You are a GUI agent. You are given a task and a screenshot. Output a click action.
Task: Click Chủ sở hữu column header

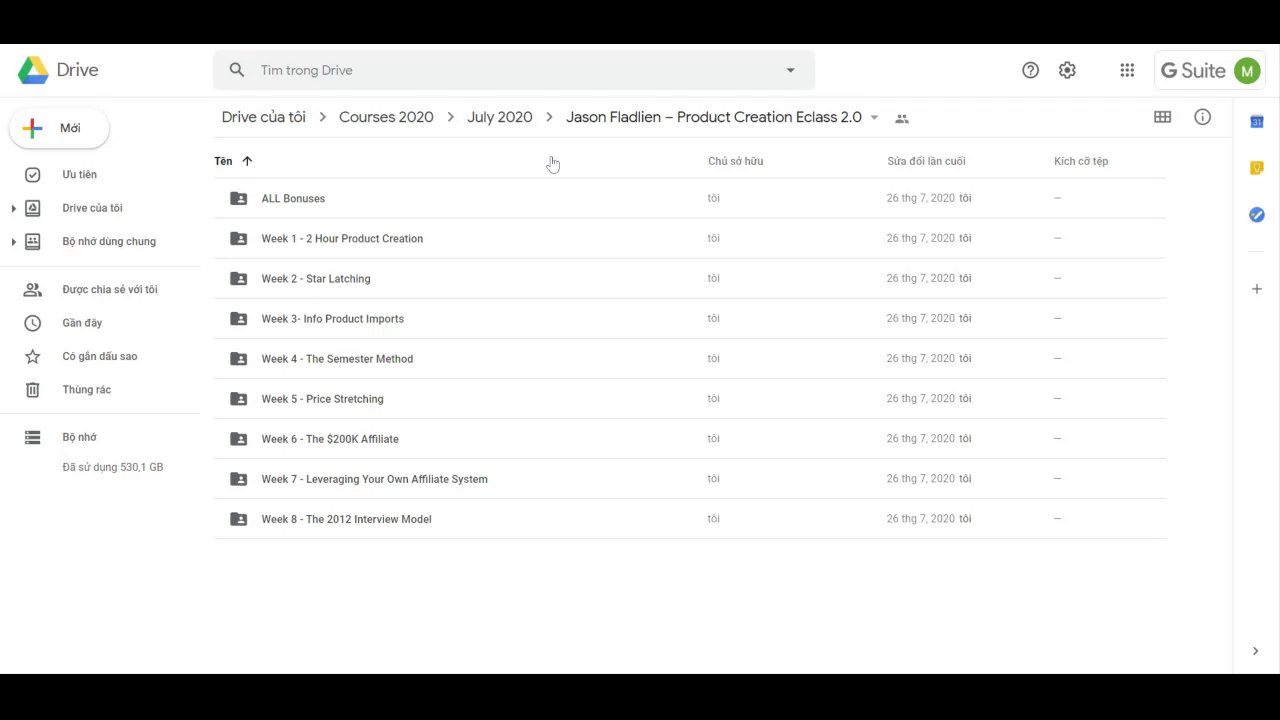point(735,161)
